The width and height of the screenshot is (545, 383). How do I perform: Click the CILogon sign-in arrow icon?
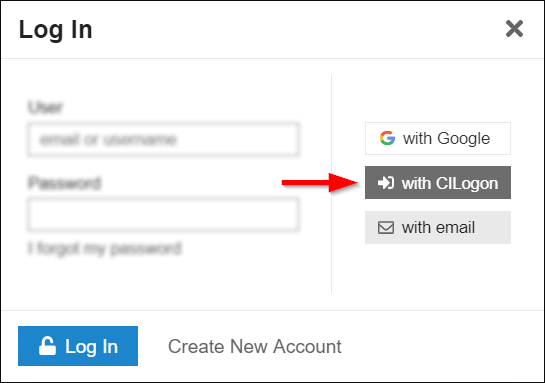point(386,183)
